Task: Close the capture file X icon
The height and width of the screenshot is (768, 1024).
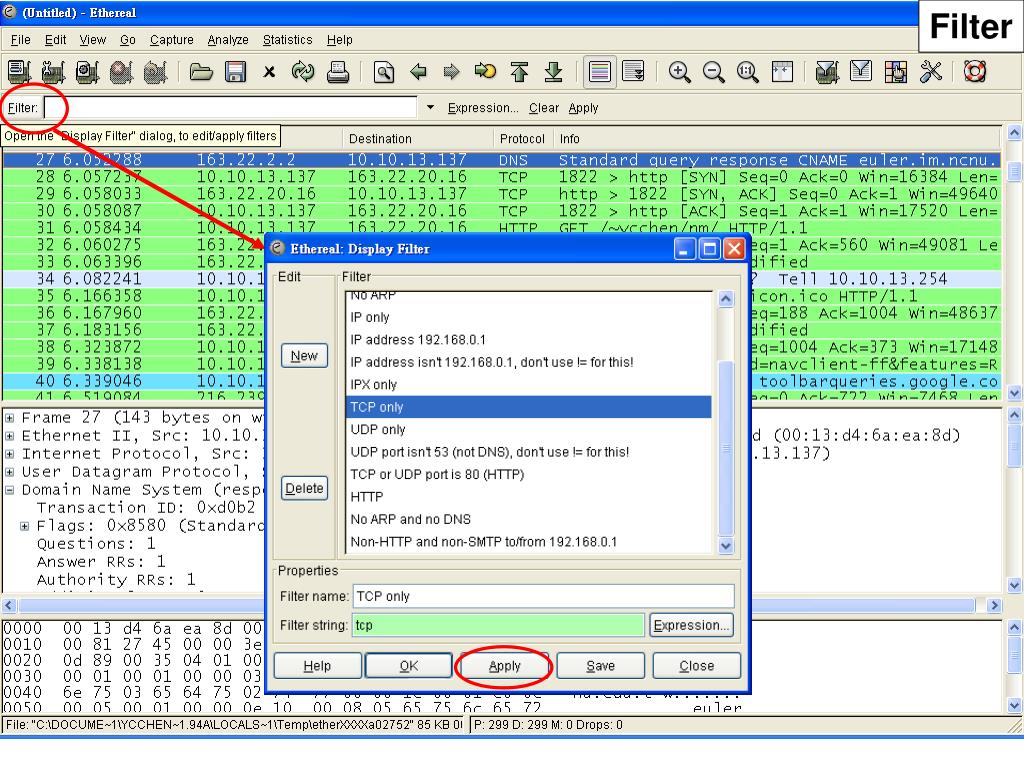Action: tap(269, 71)
